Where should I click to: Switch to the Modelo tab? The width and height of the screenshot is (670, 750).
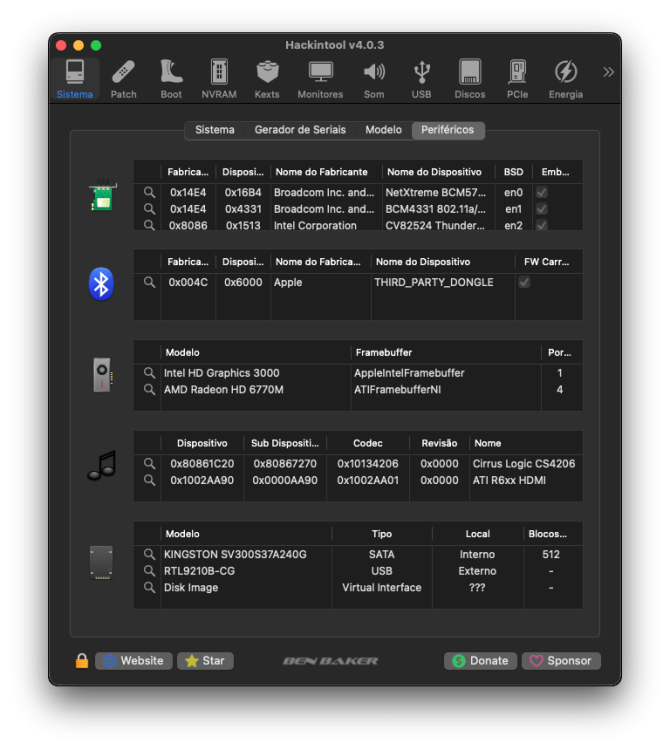384,130
